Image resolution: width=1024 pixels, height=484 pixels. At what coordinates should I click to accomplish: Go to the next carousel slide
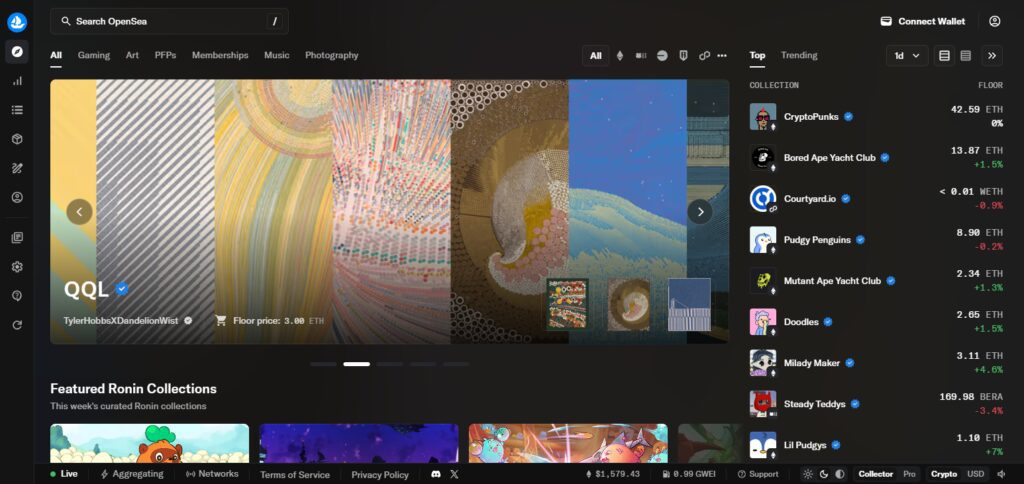pyautogui.click(x=700, y=212)
